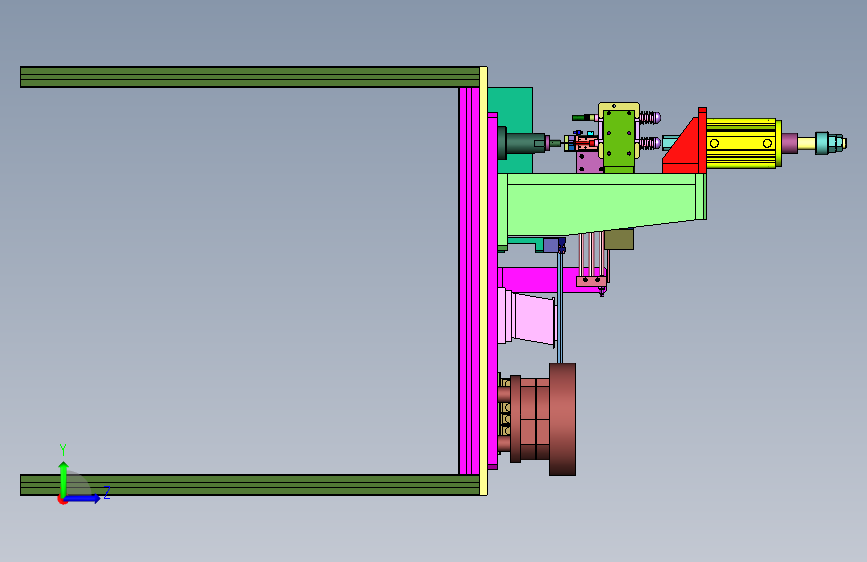Screen dimensions: 867x562
Task: Select the top dark green frame beam
Action: (250, 77)
